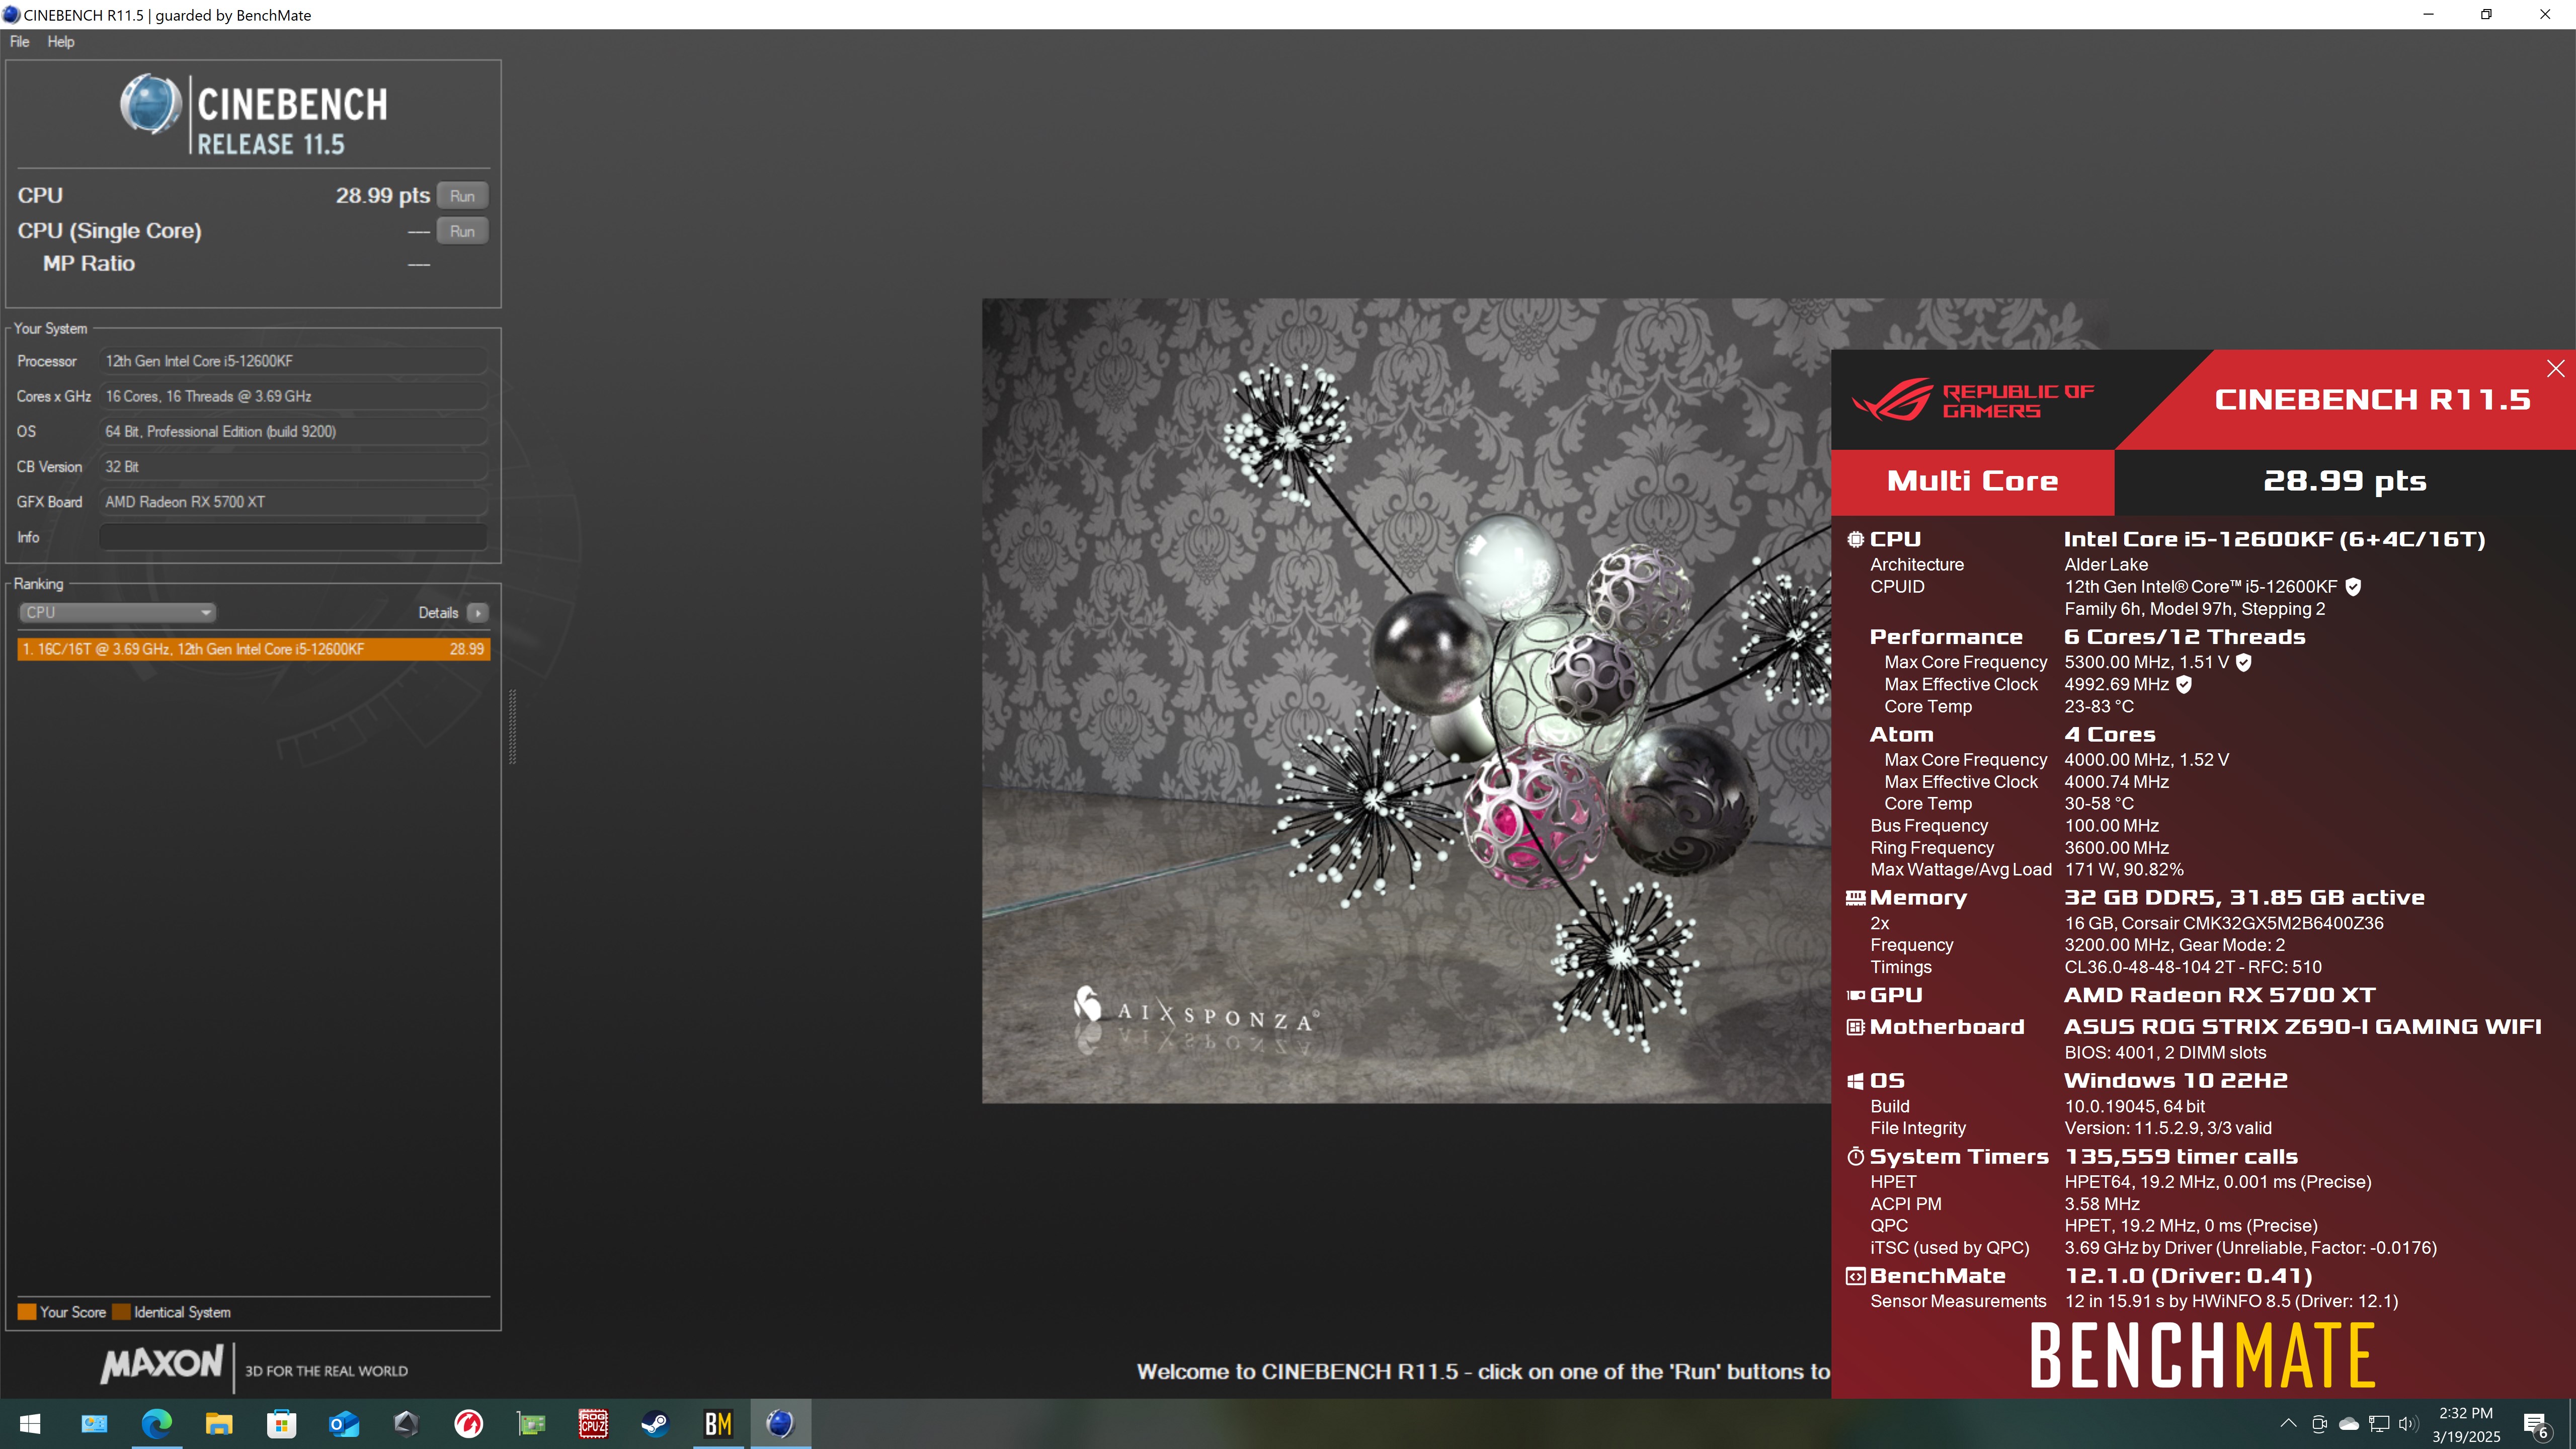Open the Ranking CPU dropdown
Viewport: 2576px width, 1449px height.
(x=117, y=612)
